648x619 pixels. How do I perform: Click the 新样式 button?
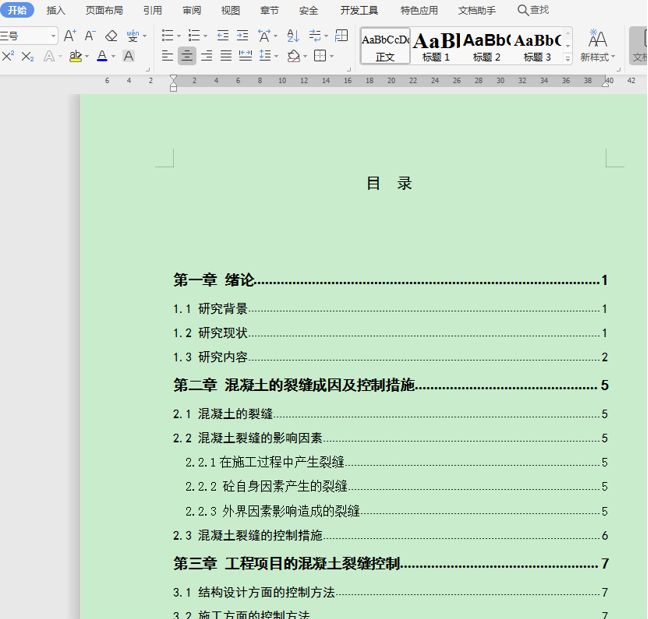click(x=598, y=46)
